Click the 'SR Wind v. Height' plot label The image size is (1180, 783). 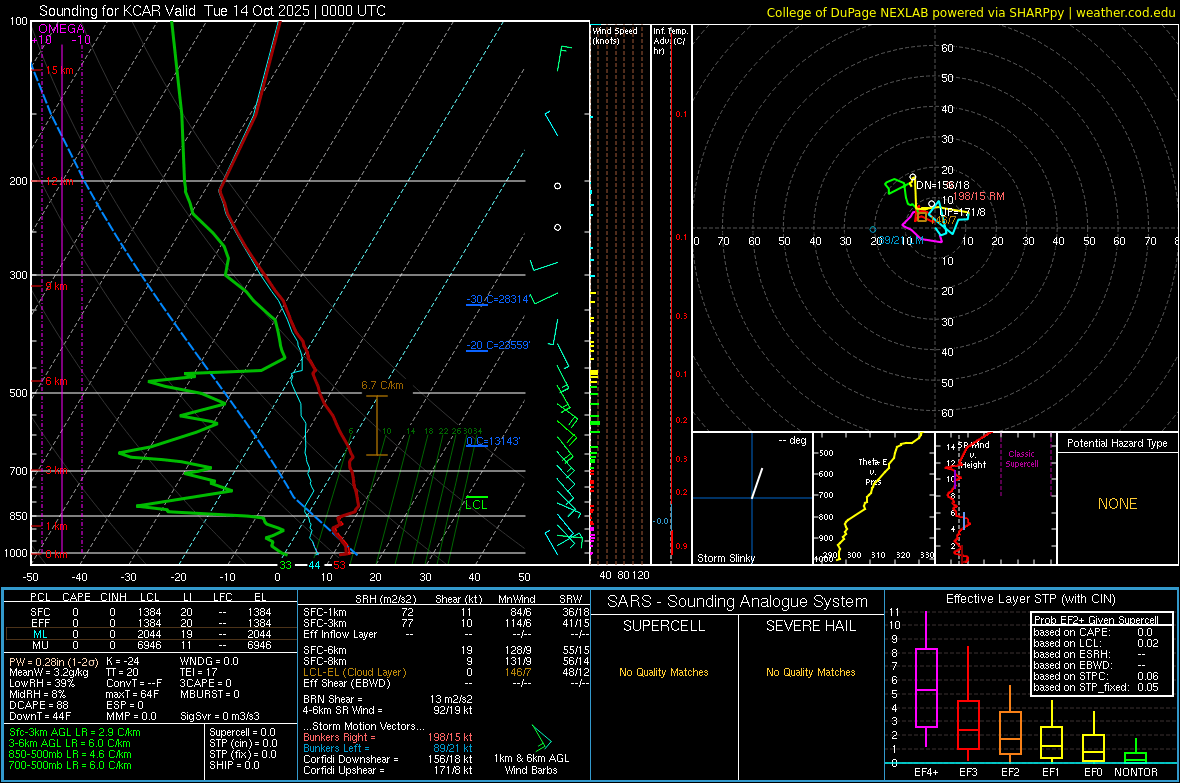click(974, 455)
